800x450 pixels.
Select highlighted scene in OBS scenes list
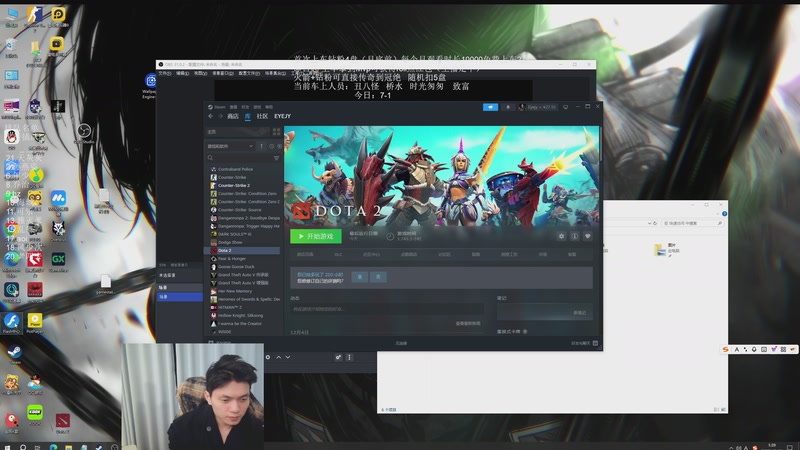(x=180, y=296)
